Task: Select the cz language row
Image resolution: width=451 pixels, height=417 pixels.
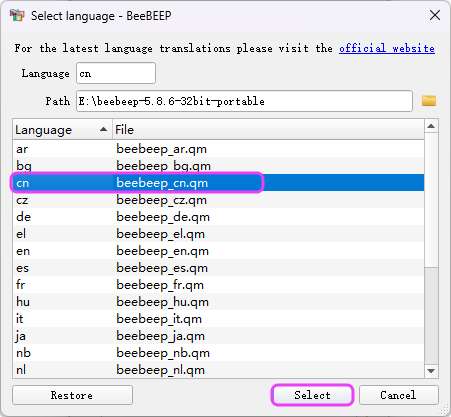Action: tap(219, 200)
